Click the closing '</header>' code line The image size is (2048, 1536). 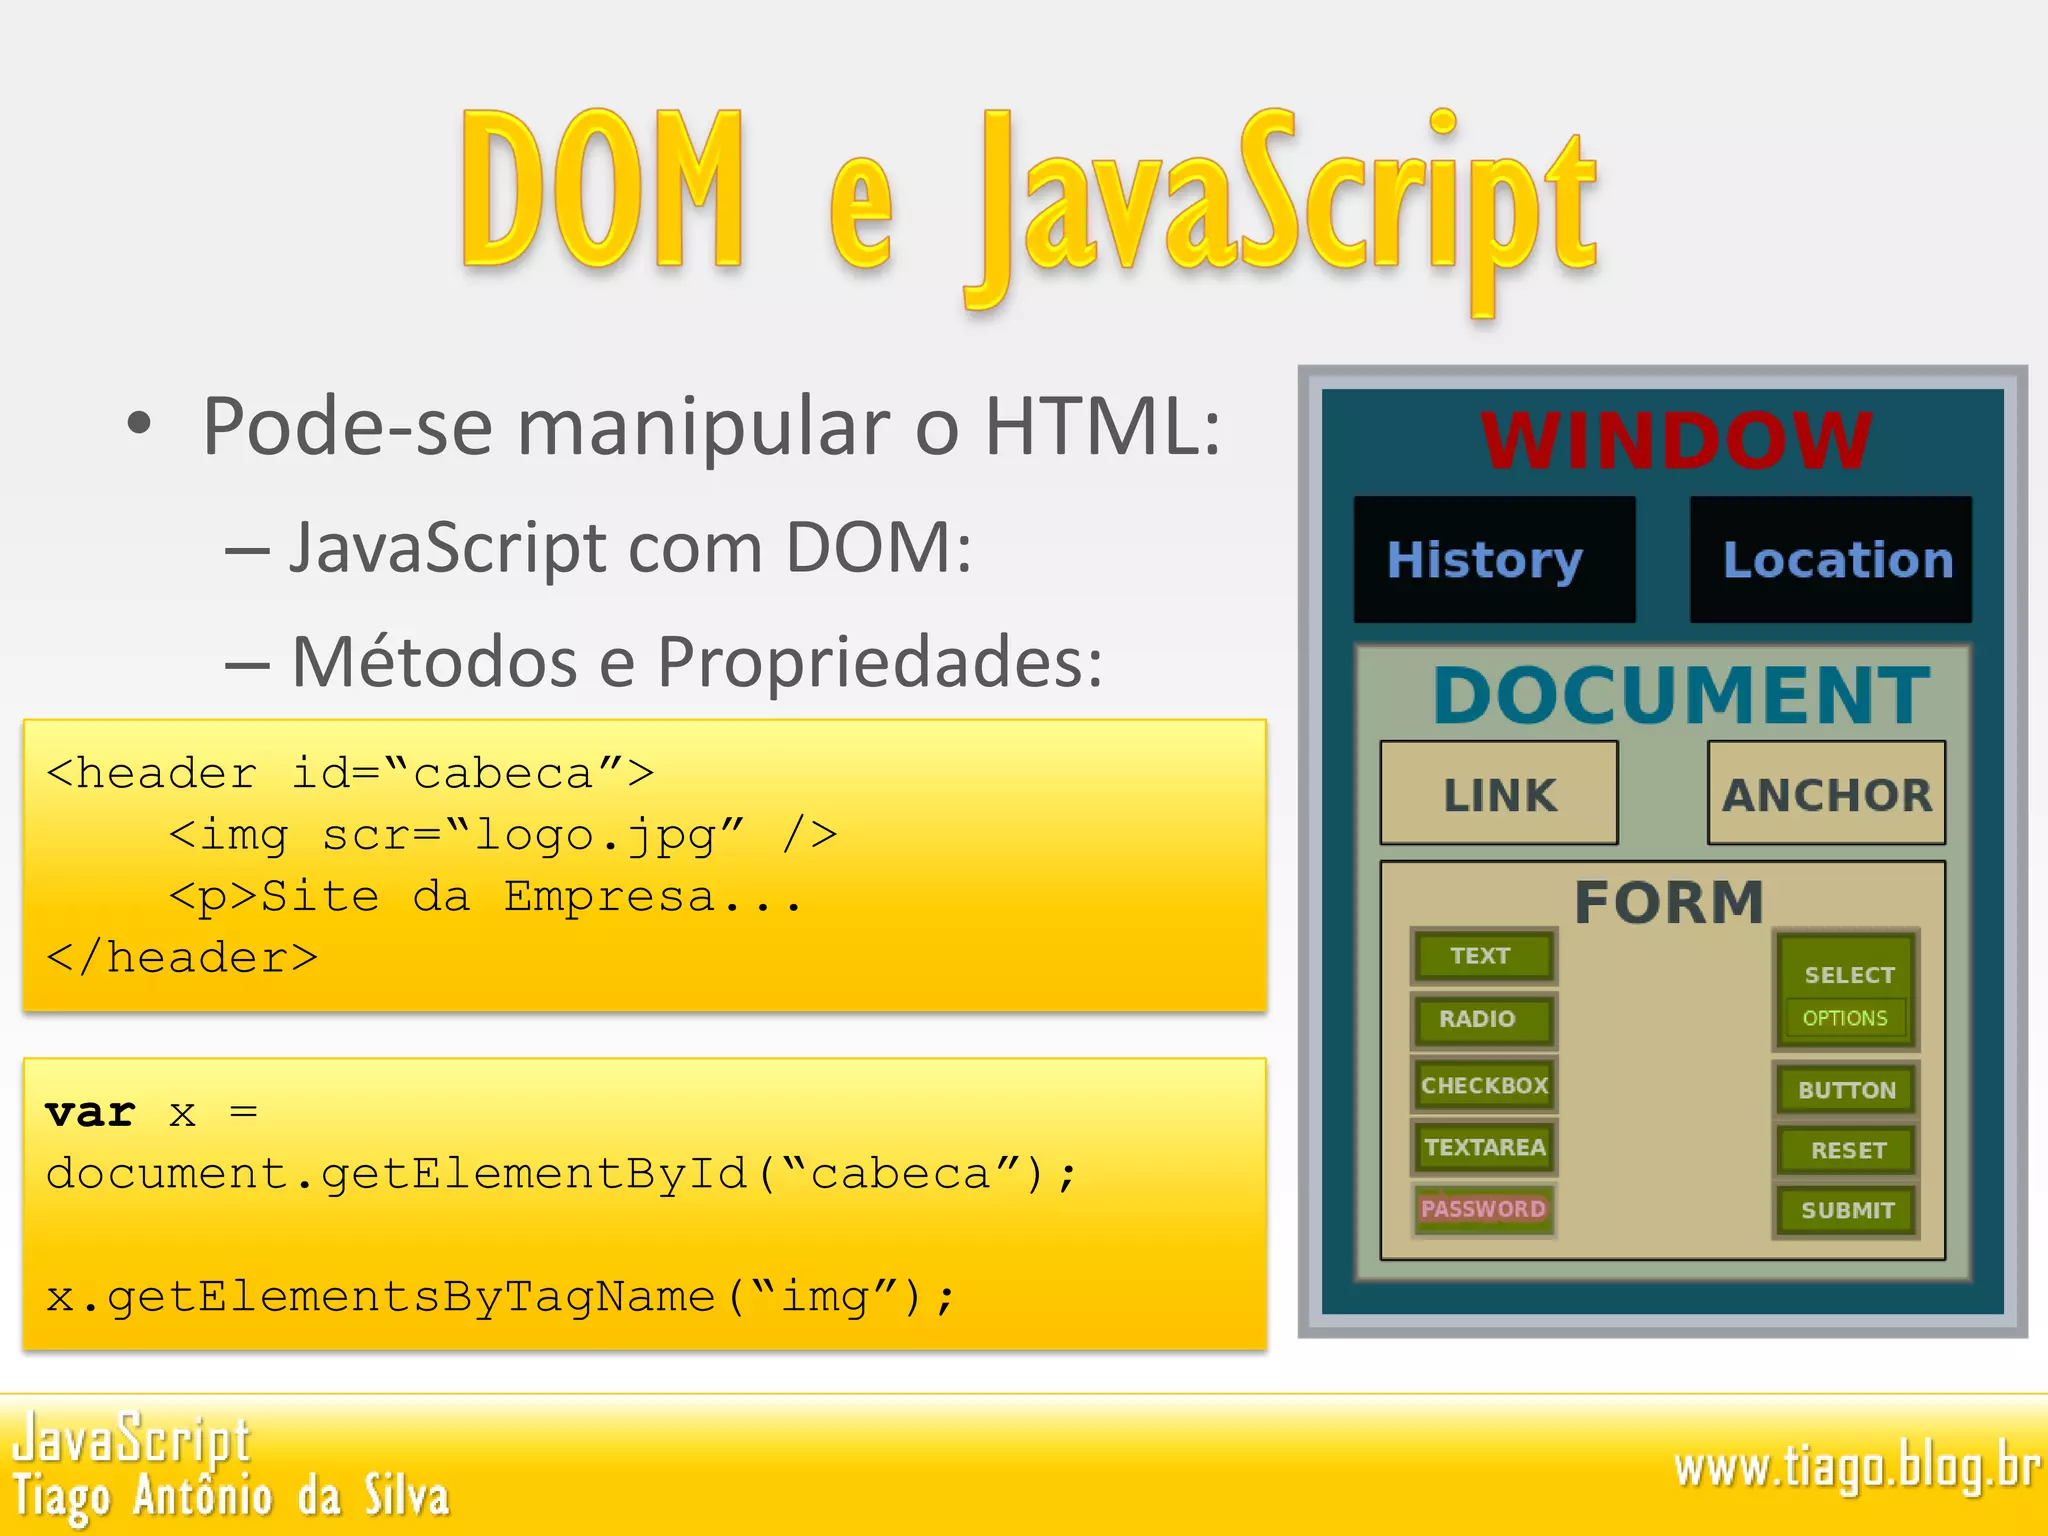tap(182, 958)
